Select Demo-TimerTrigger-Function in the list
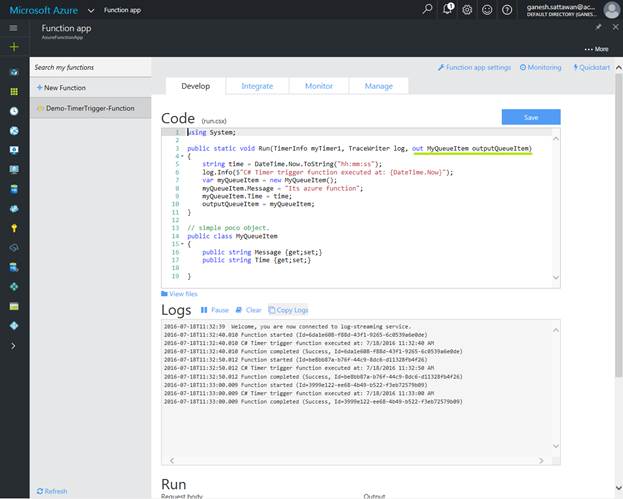The image size is (623, 499). pos(90,106)
